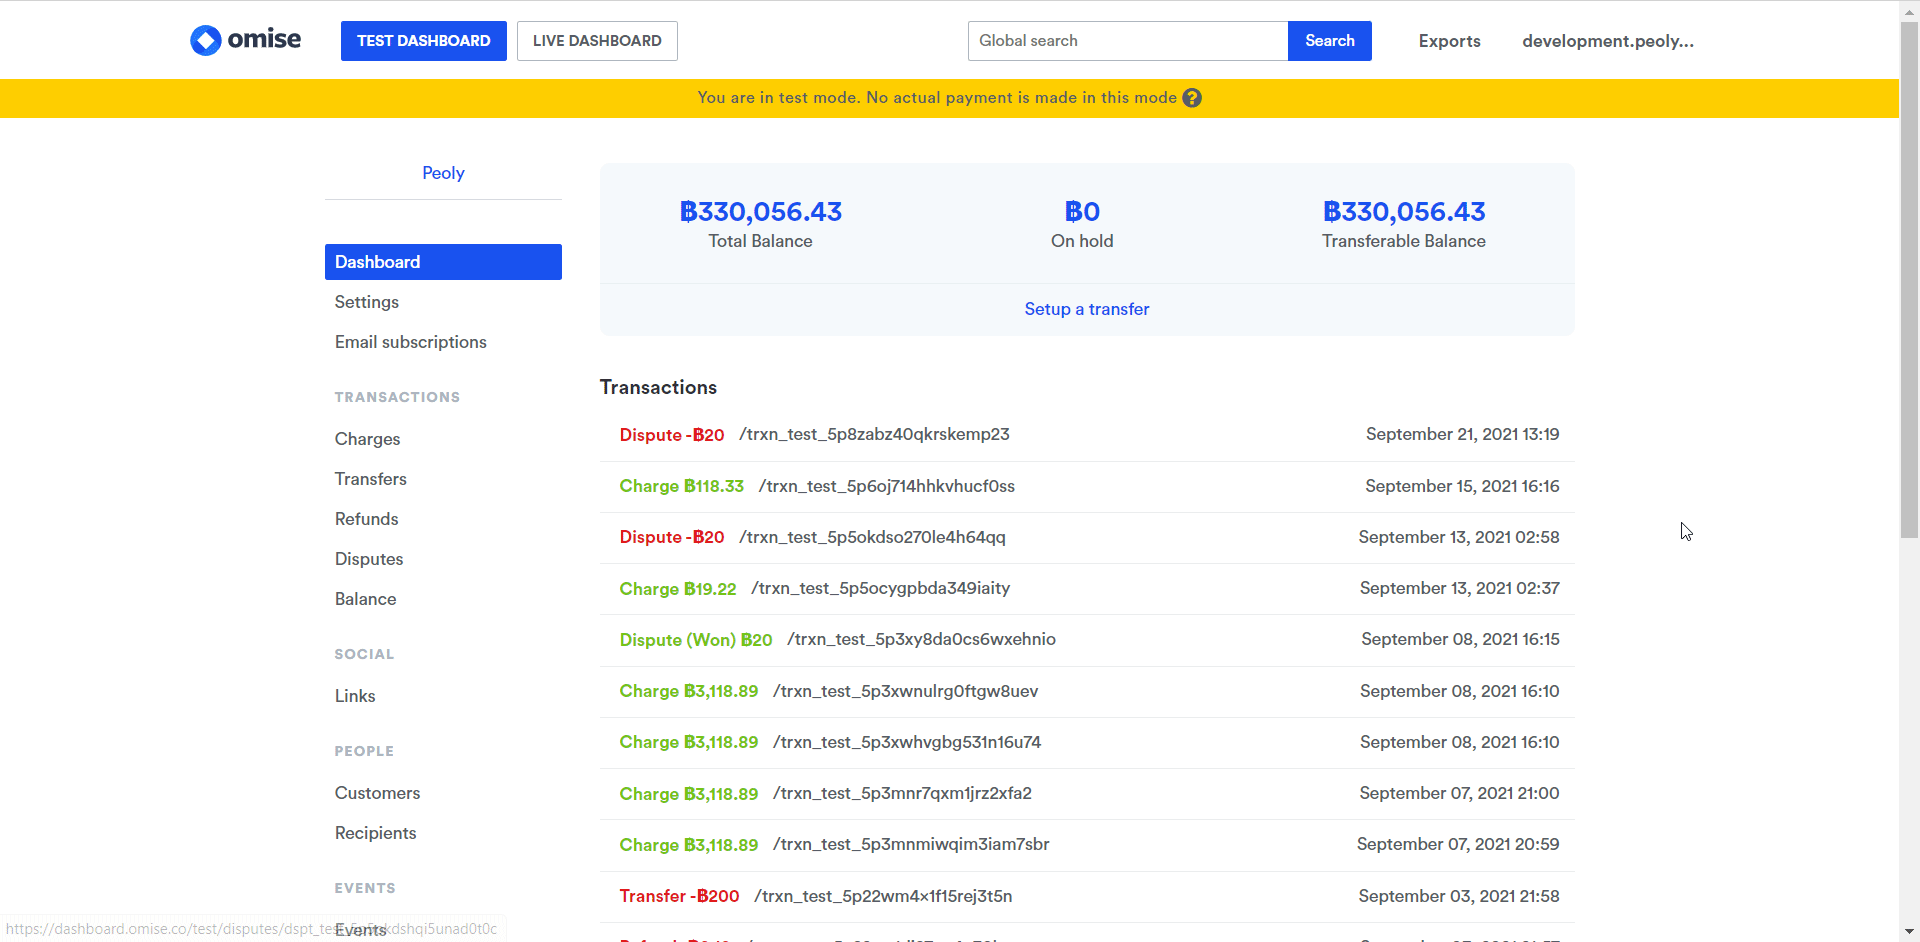
Task: Switch to the TEST DASHBOARD tab
Action: tap(424, 41)
